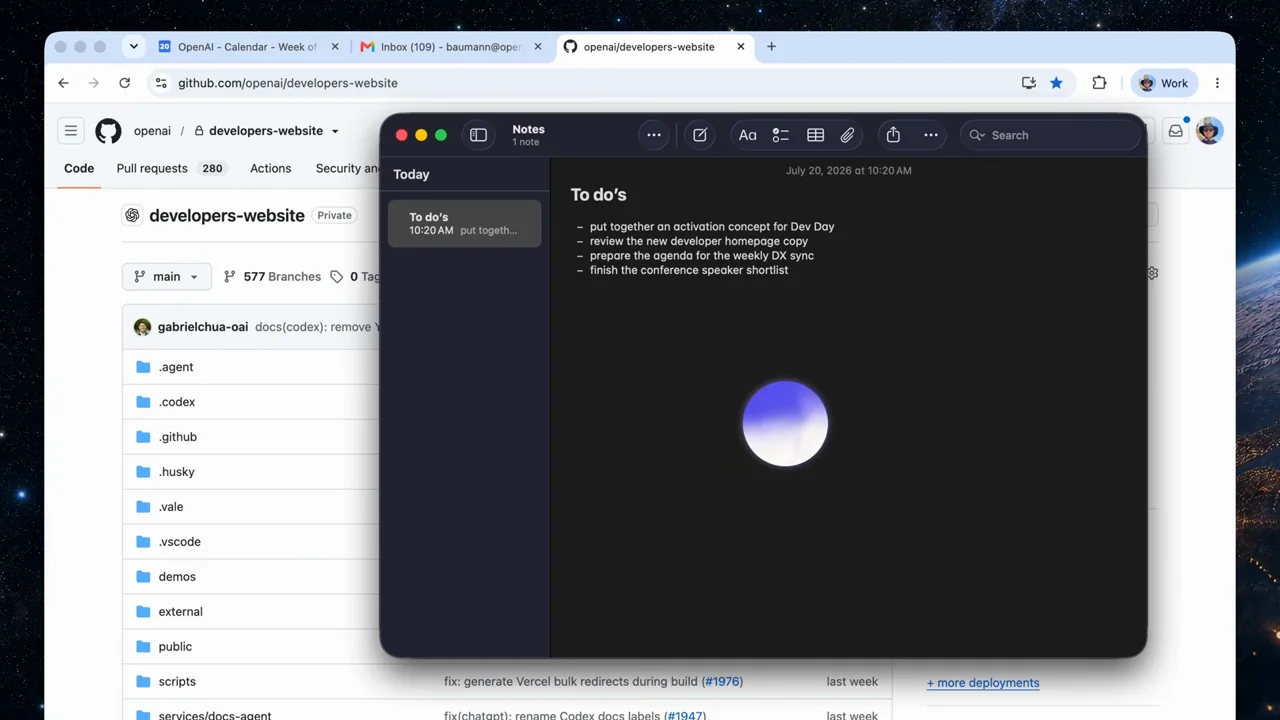Open GitHub notifications inbox icon
Viewport: 1280px width, 720px height.
1176,131
